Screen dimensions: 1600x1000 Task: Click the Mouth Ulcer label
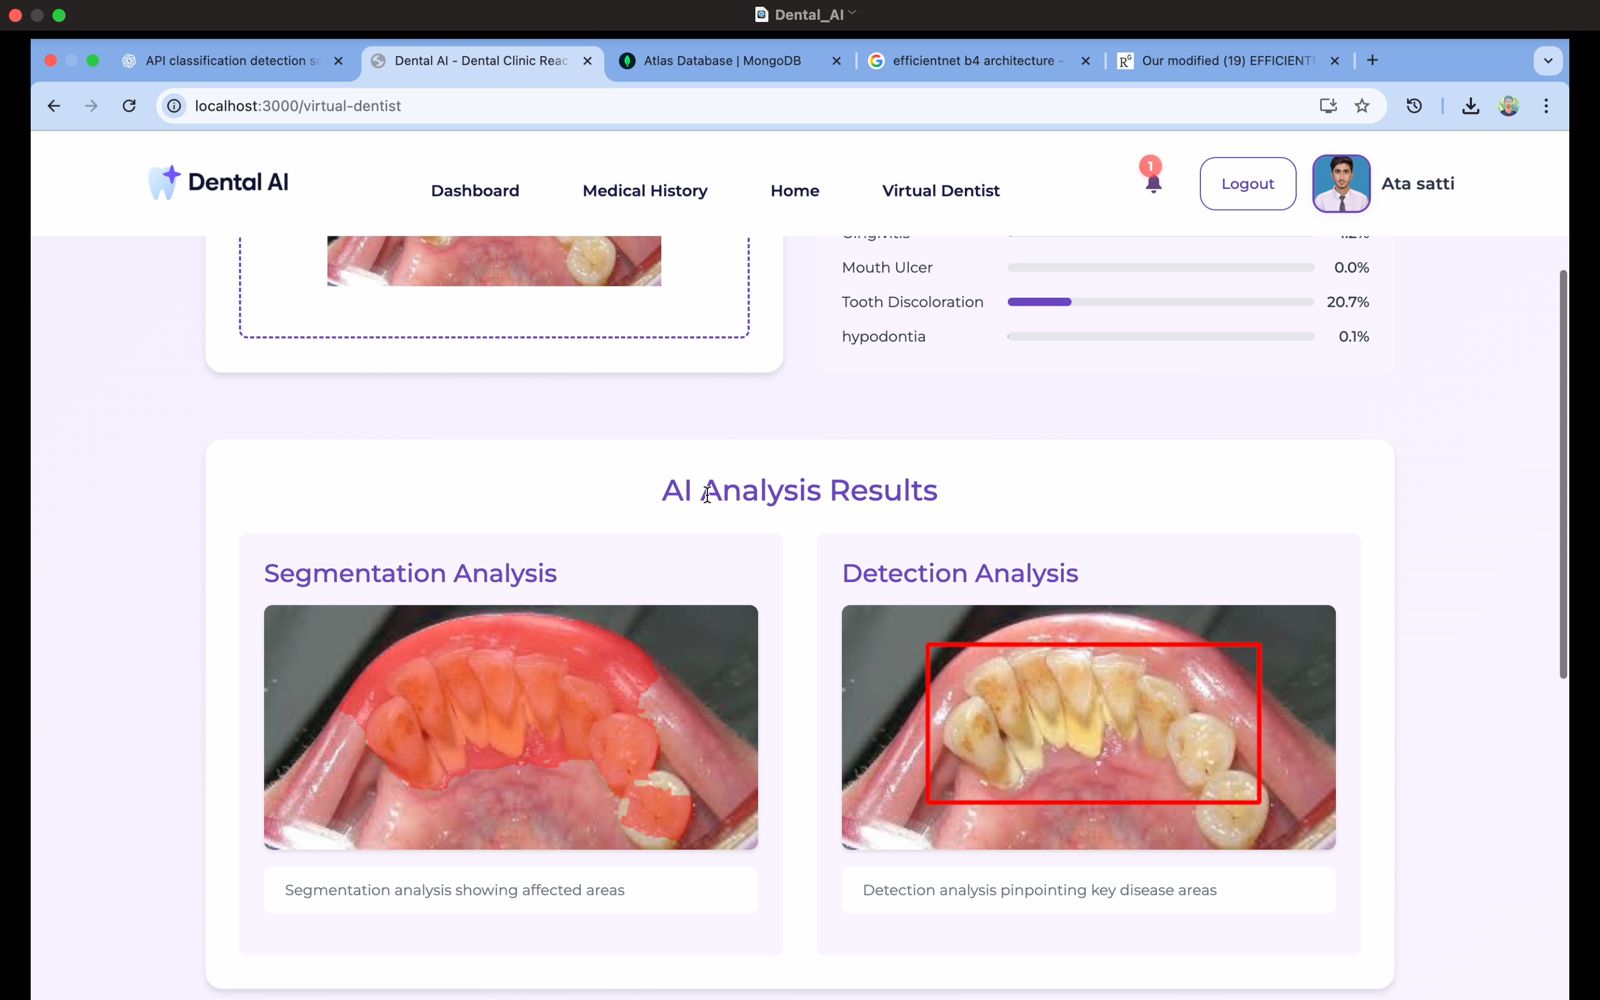(887, 268)
